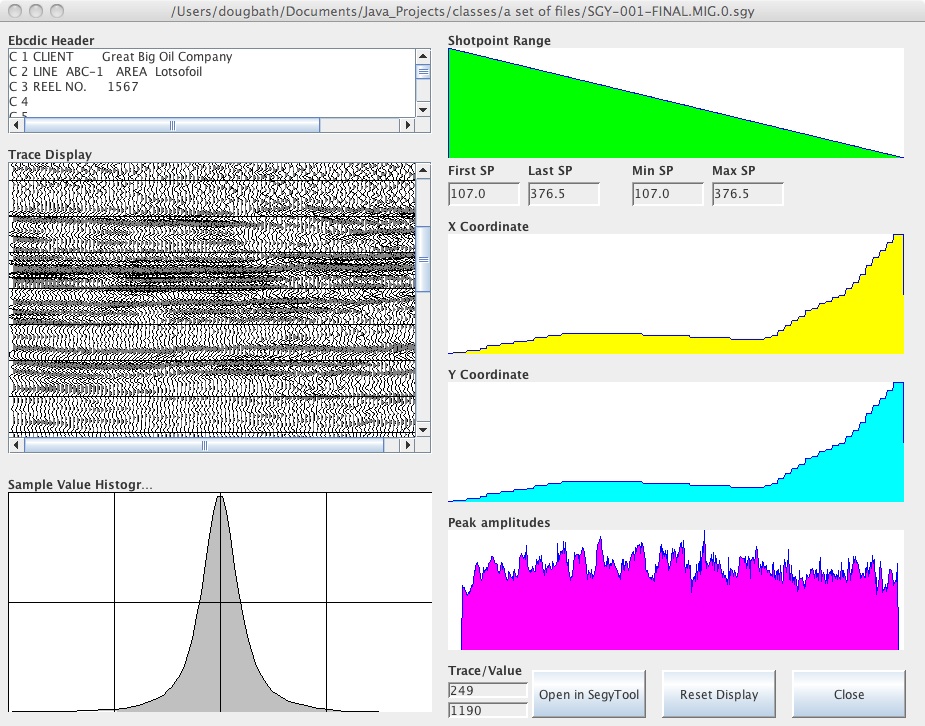This screenshot has height=726, width=925.
Task: Click Ebcdic Header scroll down arrow
Action: coord(422,109)
